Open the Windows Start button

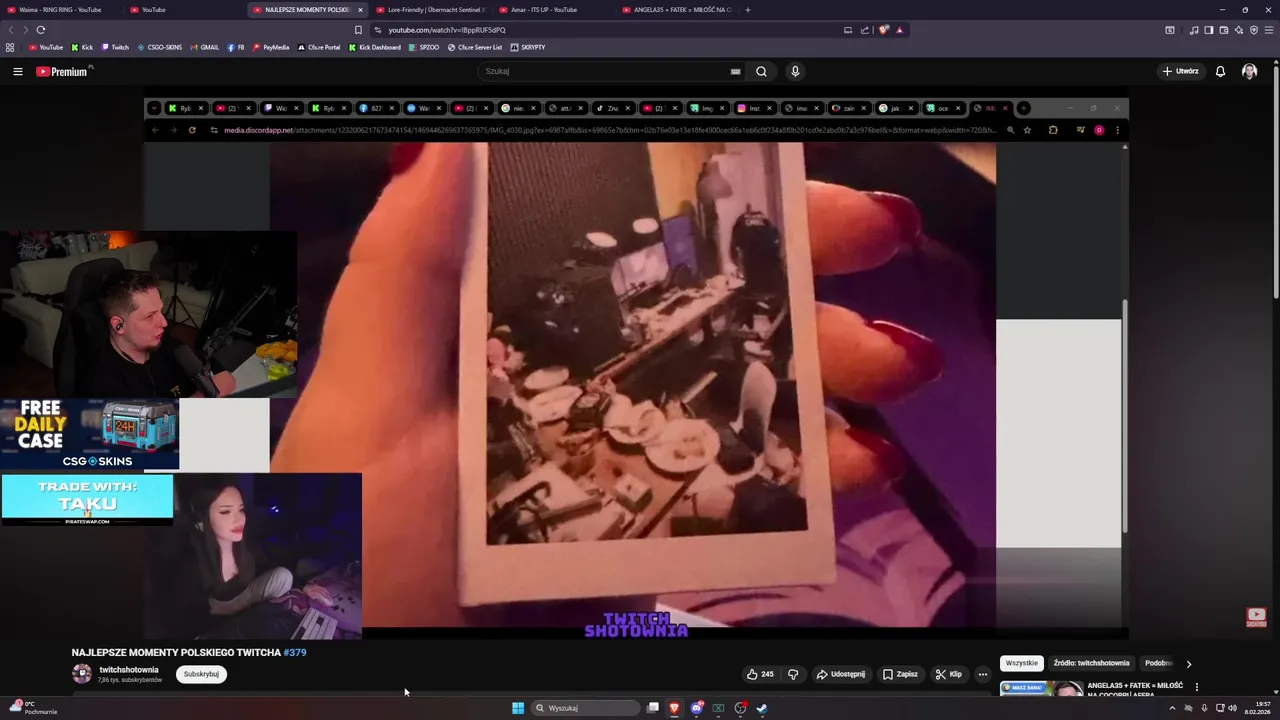tap(518, 708)
